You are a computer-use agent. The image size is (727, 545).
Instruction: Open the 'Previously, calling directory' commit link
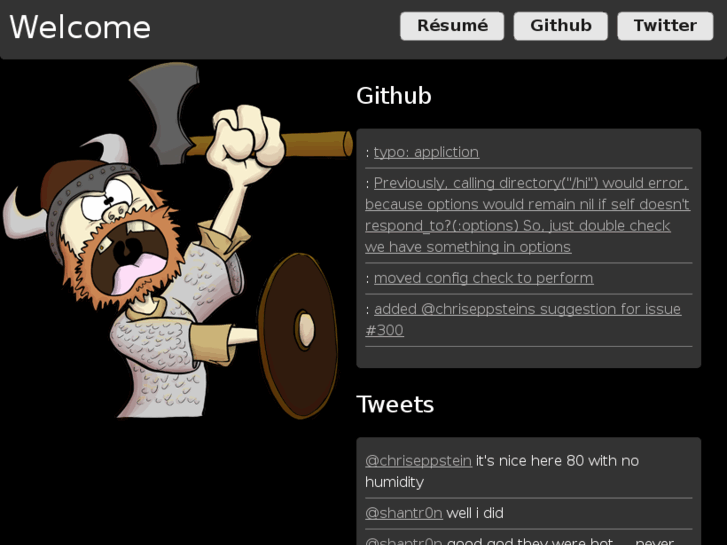point(527,215)
